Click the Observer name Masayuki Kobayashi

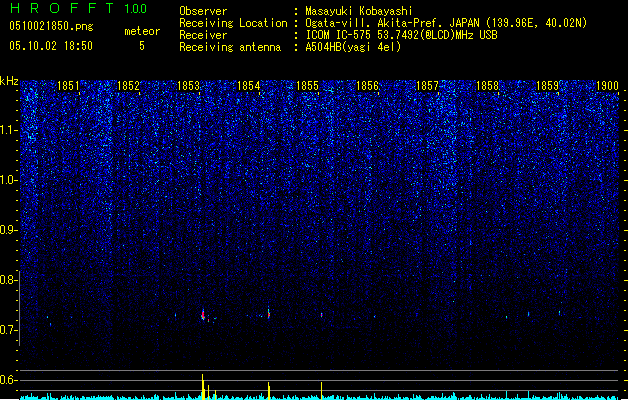pyautogui.click(x=359, y=11)
